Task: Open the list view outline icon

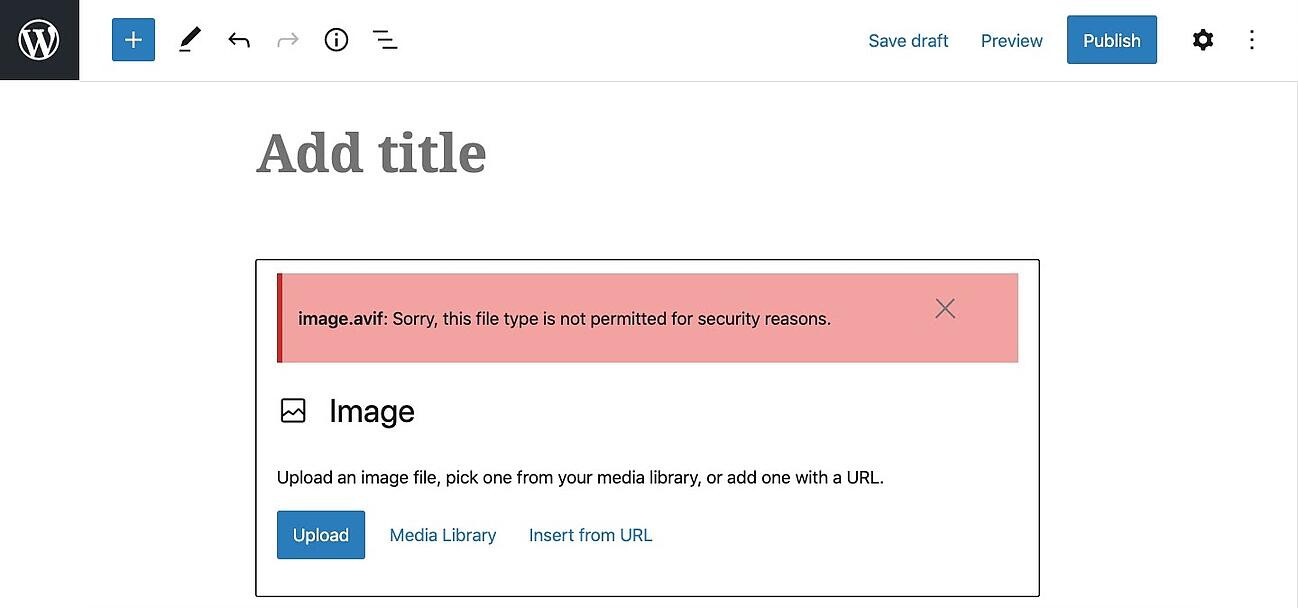Action: pyautogui.click(x=385, y=40)
